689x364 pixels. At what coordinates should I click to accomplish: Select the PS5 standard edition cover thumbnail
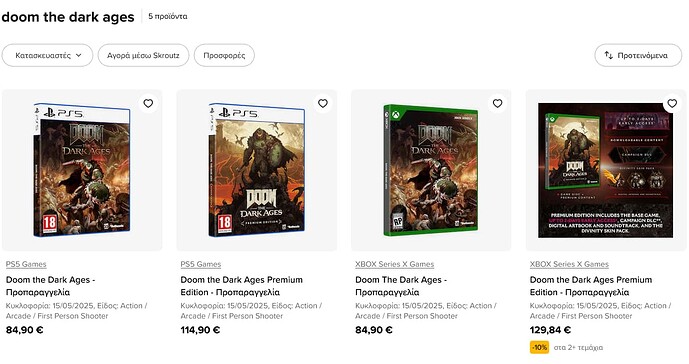point(82,171)
